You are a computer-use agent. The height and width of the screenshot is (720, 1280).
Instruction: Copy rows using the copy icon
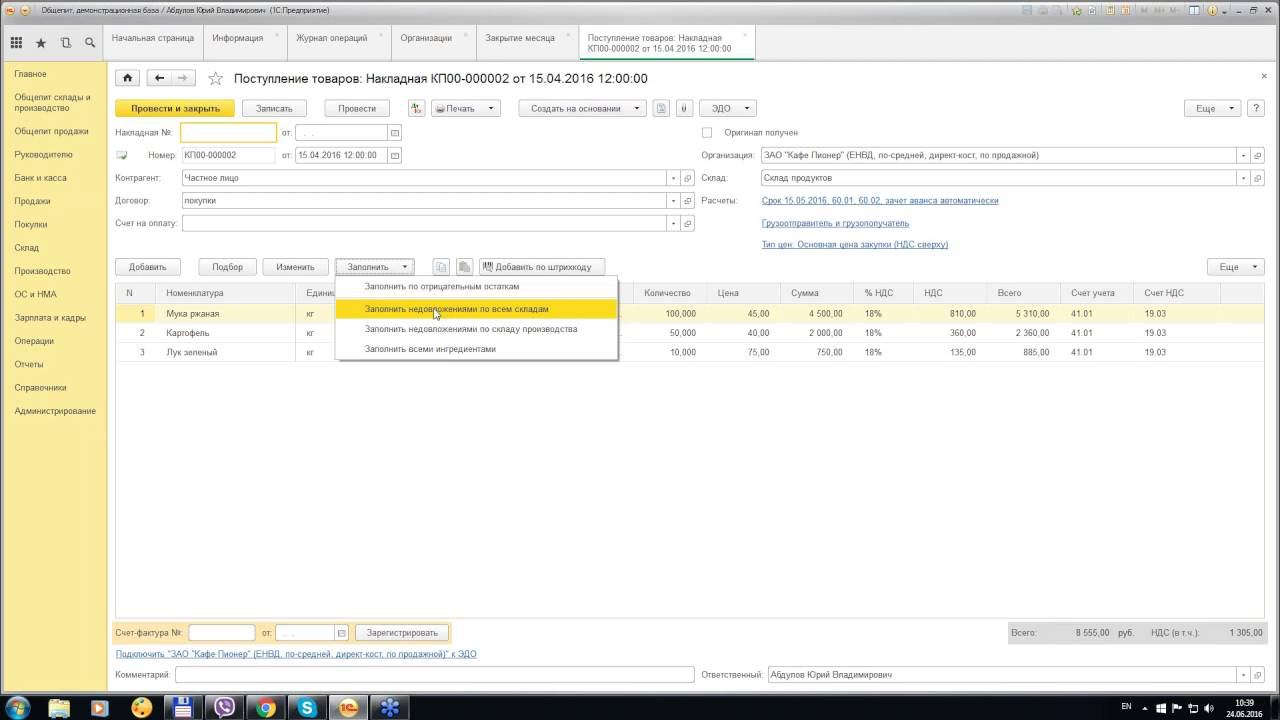point(440,267)
